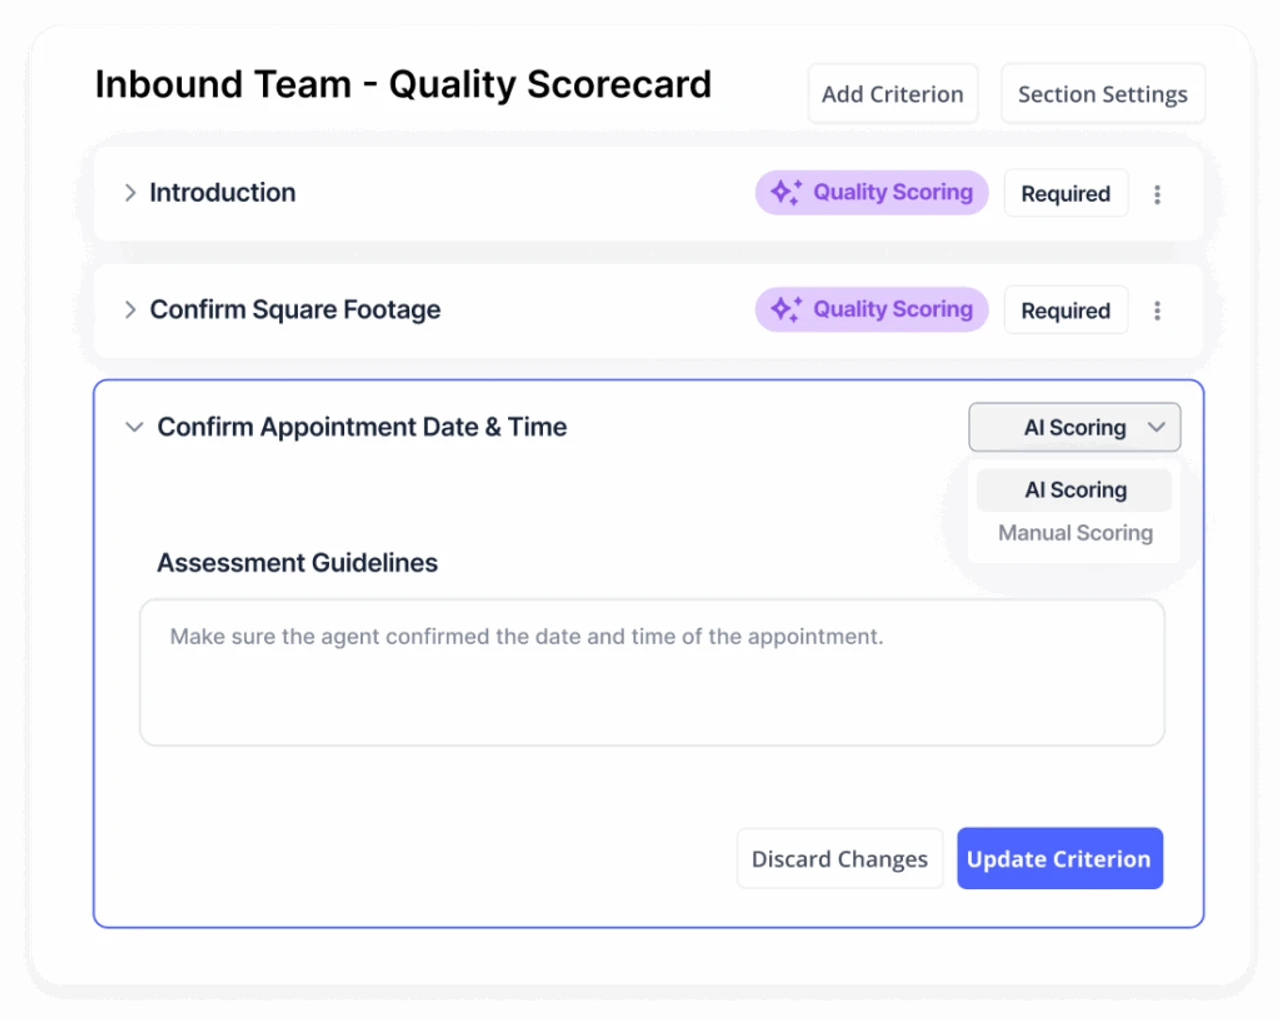Click sparkle icon in Confirm Square Footage badge
This screenshot has height=1021, width=1280.
point(786,309)
